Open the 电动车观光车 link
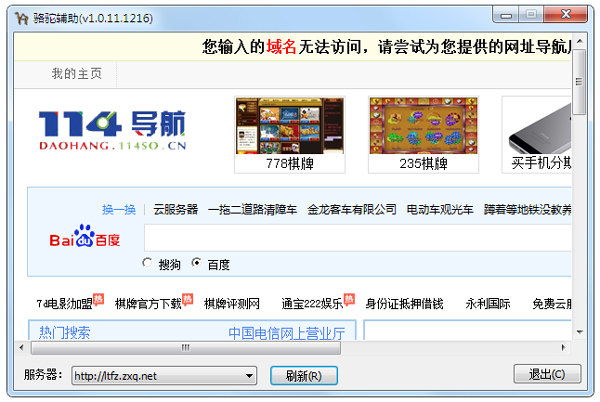Image resolution: width=600 pixels, height=402 pixels. 440,210
